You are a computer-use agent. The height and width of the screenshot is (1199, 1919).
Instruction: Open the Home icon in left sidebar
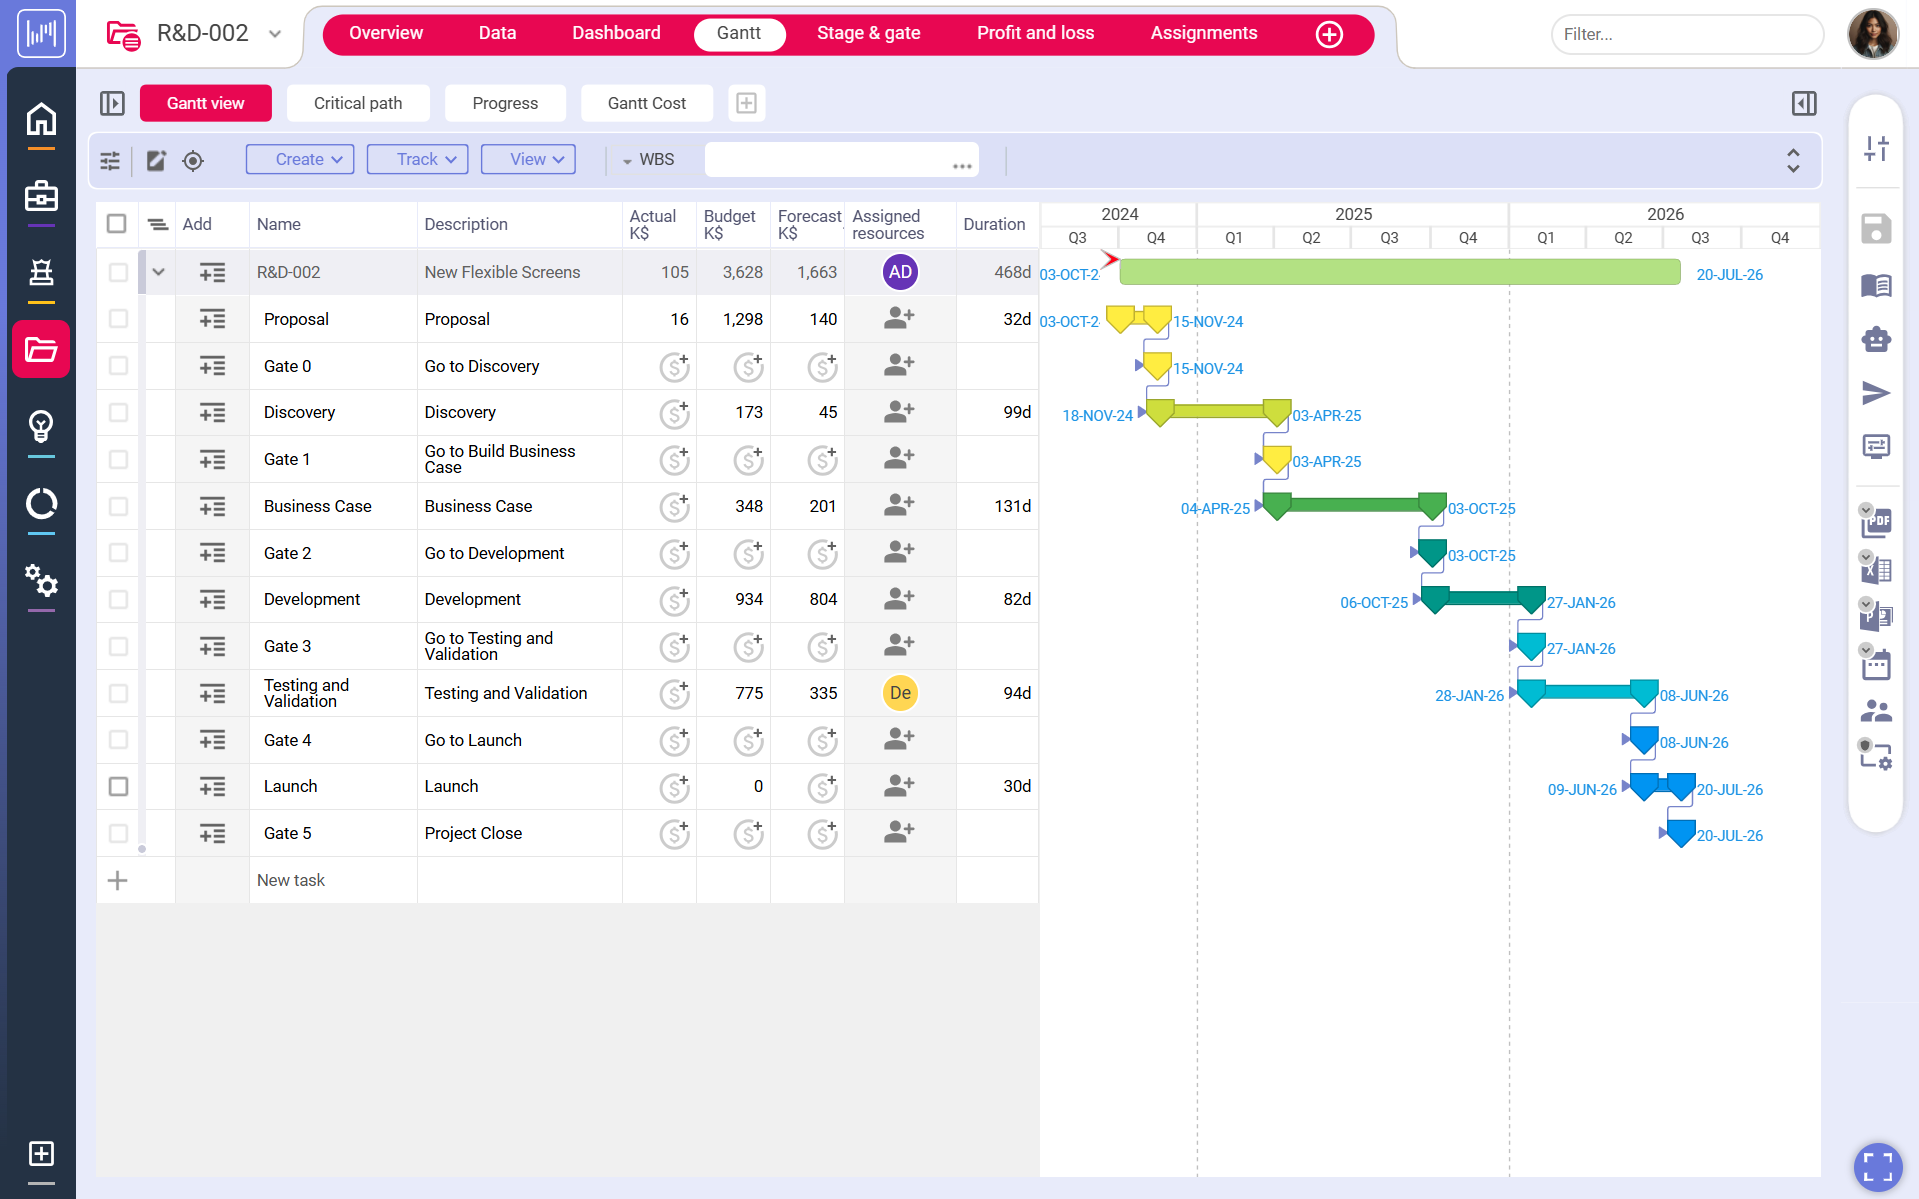pyautogui.click(x=41, y=119)
